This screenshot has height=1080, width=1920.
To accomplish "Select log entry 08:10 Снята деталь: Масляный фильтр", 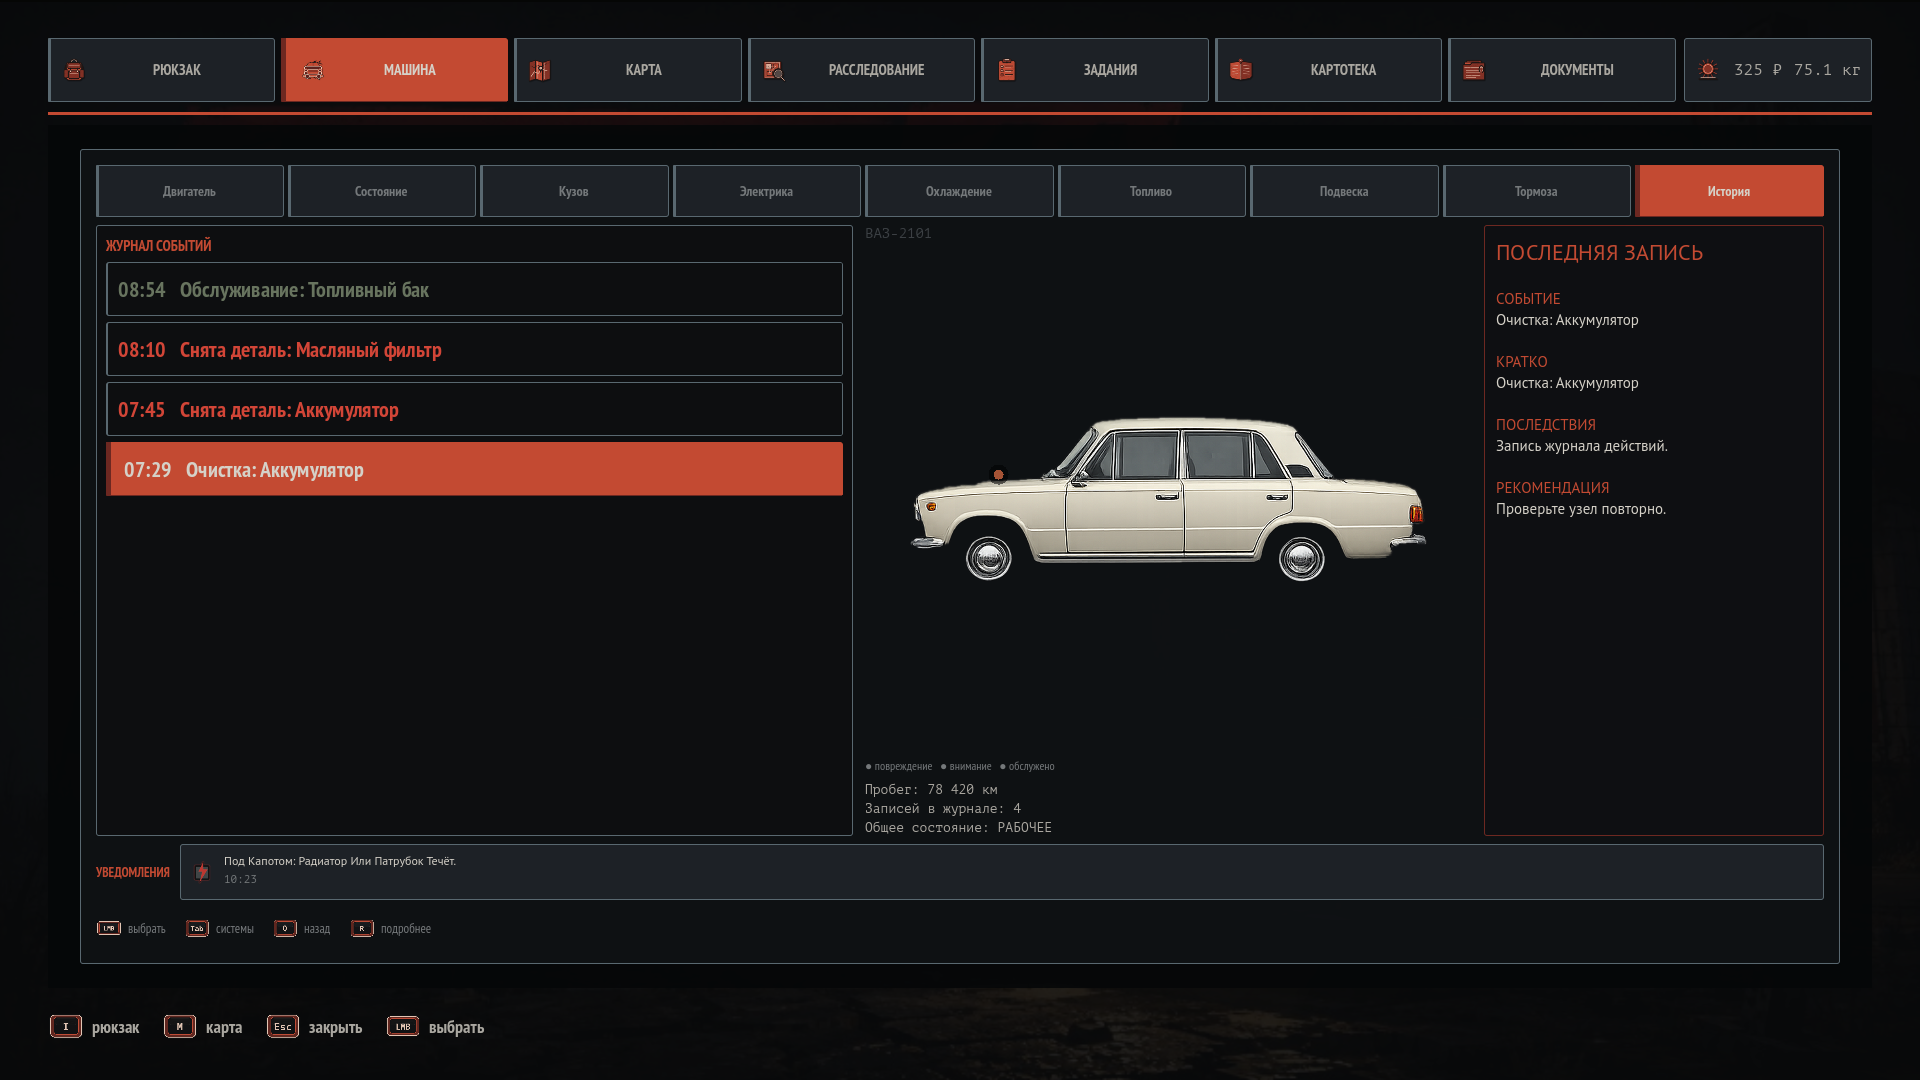I will tap(474, 350).
